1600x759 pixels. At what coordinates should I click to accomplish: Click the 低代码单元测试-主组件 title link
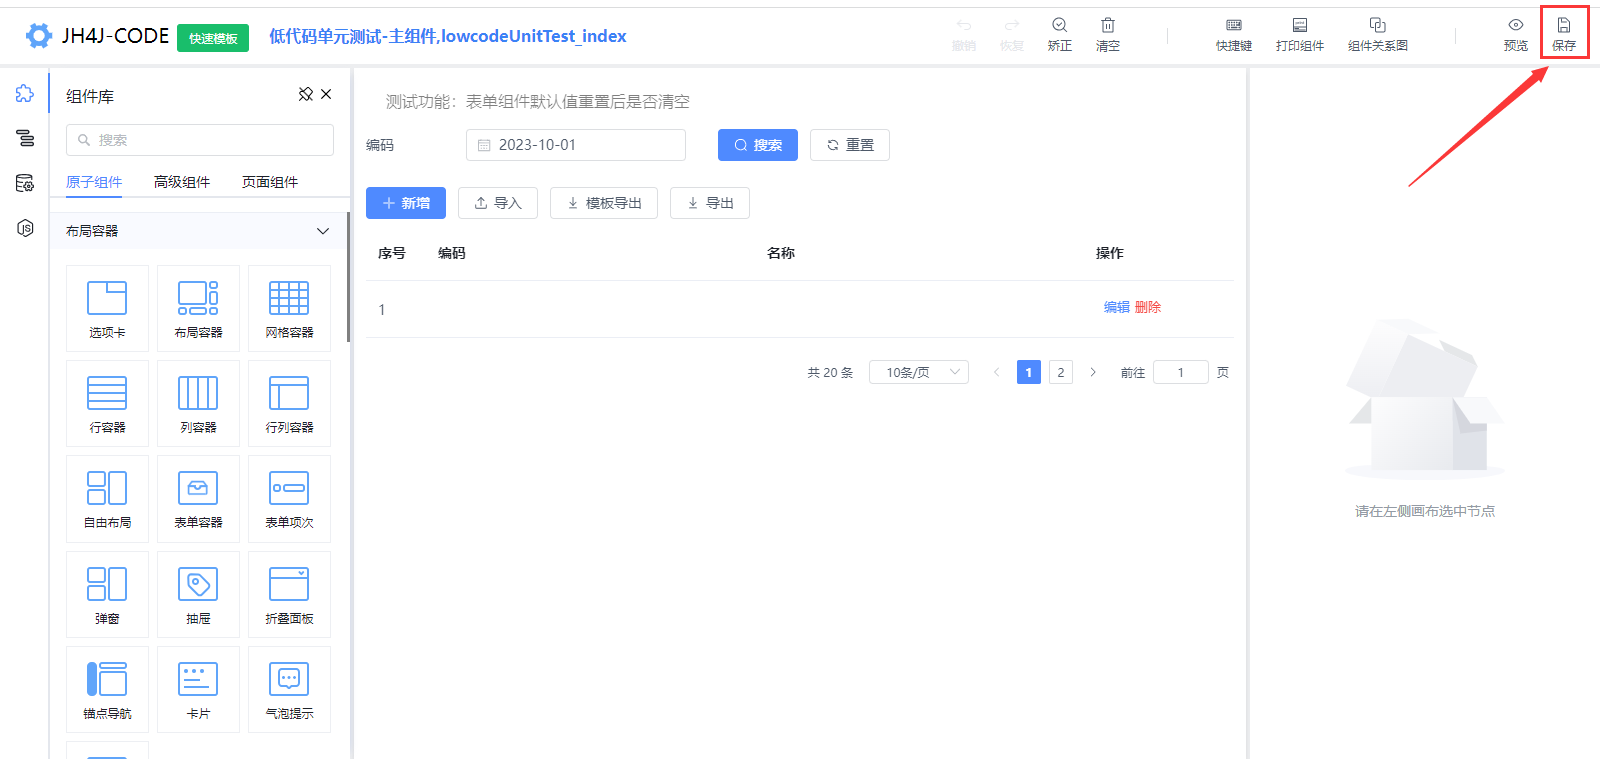(448, 36)
